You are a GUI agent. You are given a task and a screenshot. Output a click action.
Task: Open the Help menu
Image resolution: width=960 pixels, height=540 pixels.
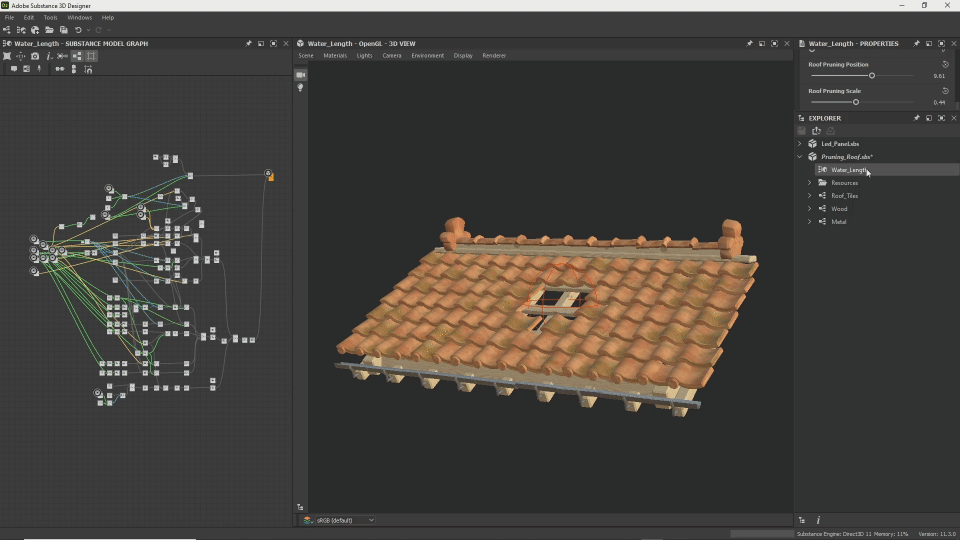click(x=108, y=18)
